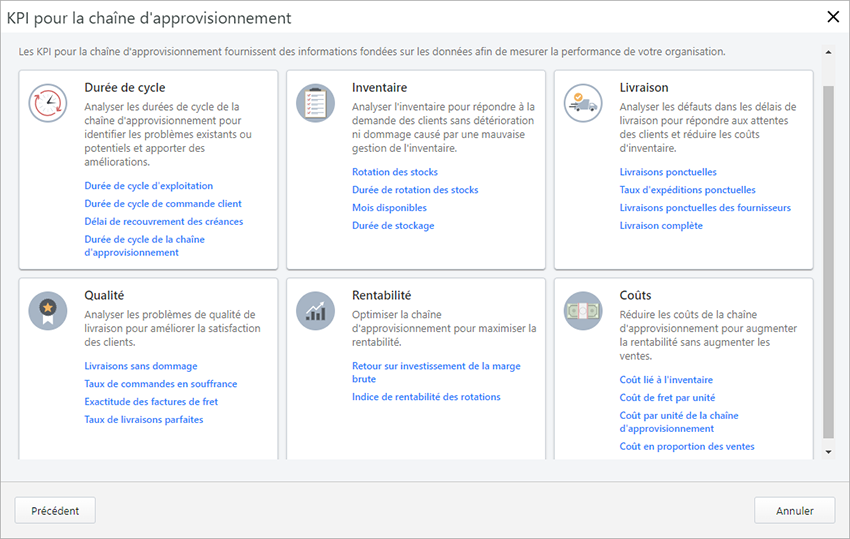850x539 pixels.
Task: Click the Livraison truck icon
Action: pos(583,103)
